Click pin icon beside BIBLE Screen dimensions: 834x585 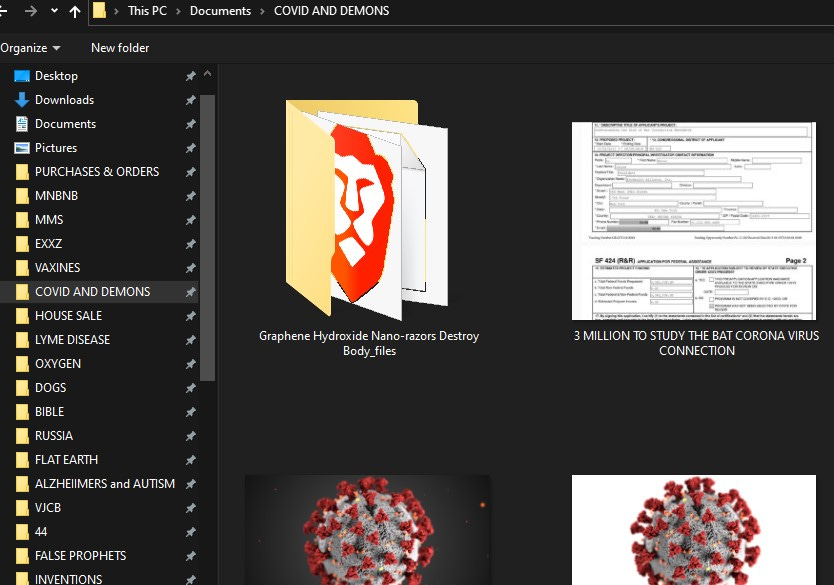click(190, 412)
